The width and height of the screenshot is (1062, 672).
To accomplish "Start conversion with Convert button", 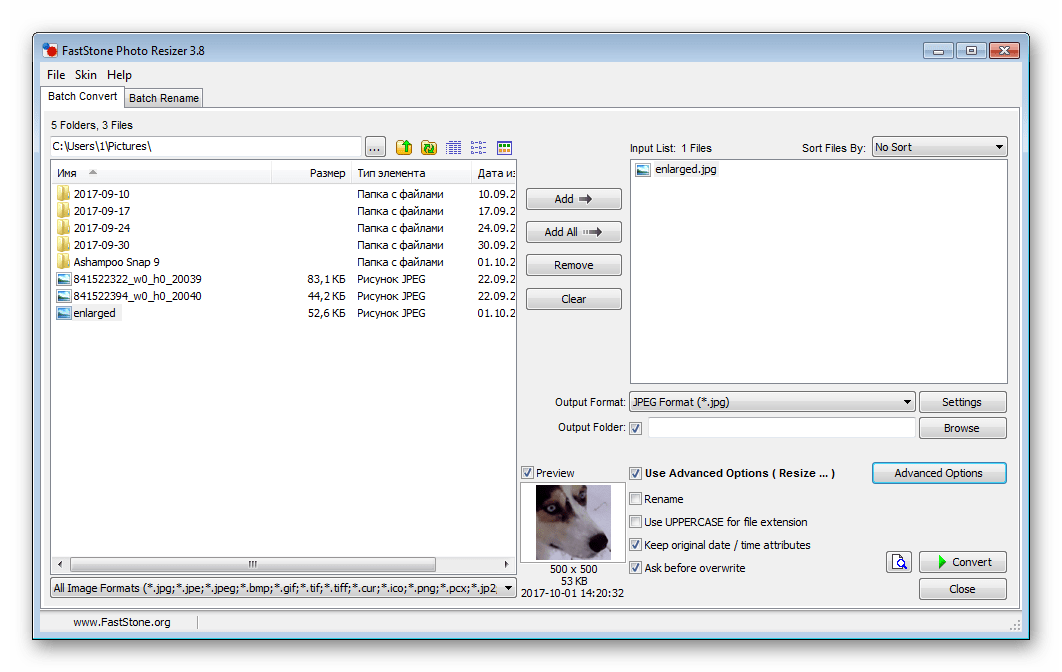I will click(x=962, y=562).
